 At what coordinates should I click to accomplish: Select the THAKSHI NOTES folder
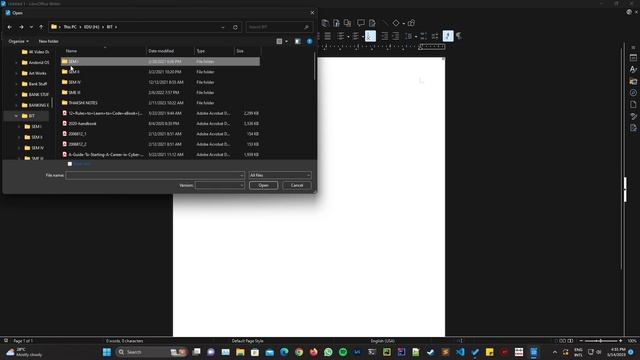click(160, 103)
